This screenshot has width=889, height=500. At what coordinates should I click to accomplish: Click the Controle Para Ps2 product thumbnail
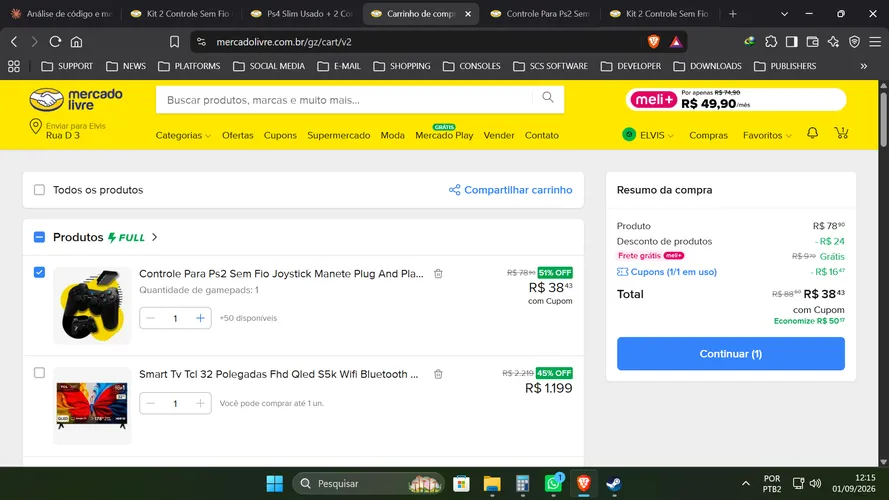coord(92,306)
